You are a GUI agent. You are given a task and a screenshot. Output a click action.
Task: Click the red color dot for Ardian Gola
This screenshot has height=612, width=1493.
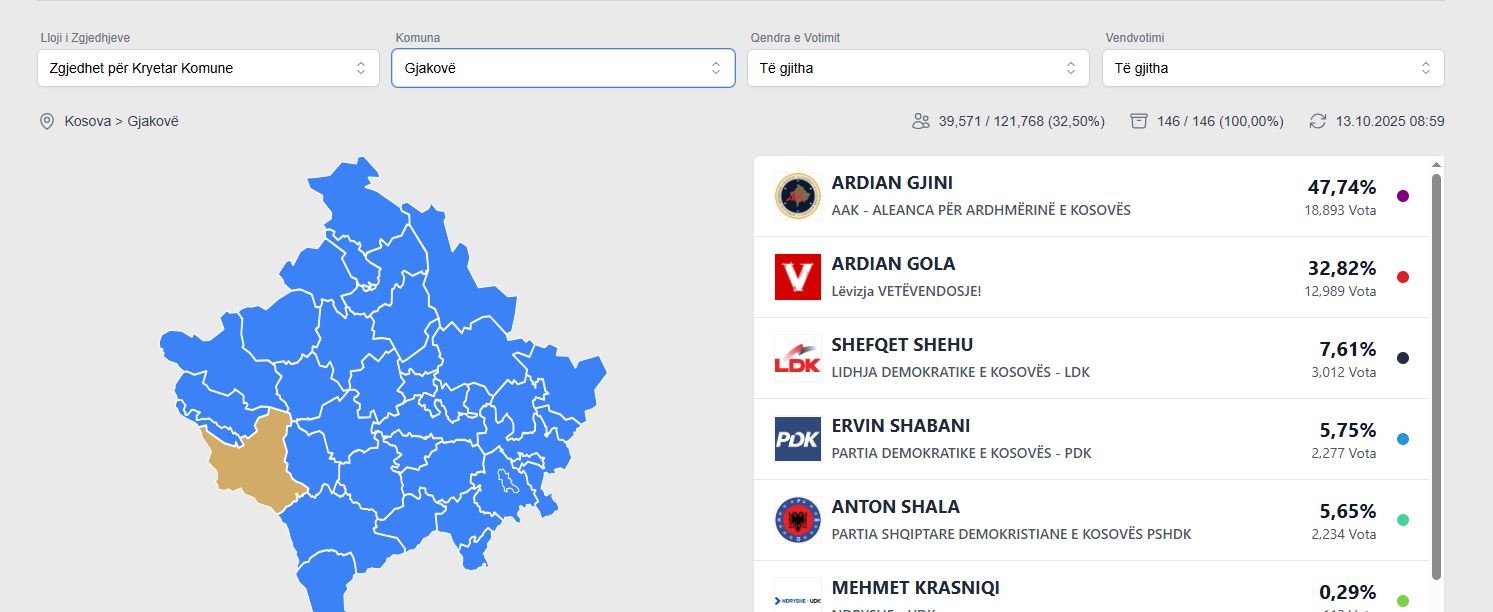pos(1402,277)
